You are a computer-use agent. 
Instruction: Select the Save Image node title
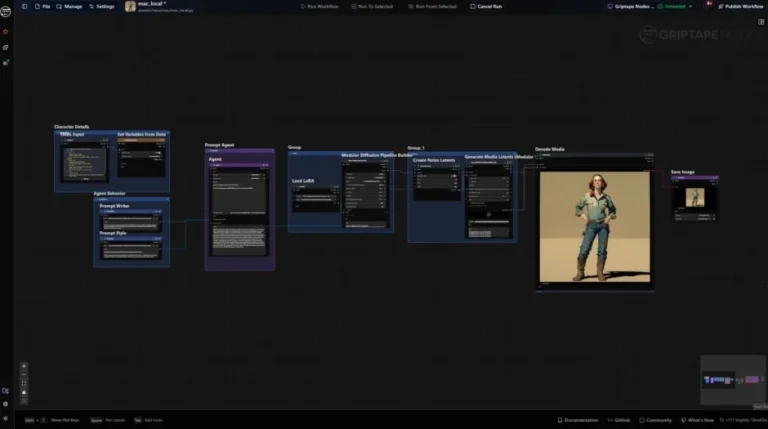pyautogui.click(x=683, y=172)
